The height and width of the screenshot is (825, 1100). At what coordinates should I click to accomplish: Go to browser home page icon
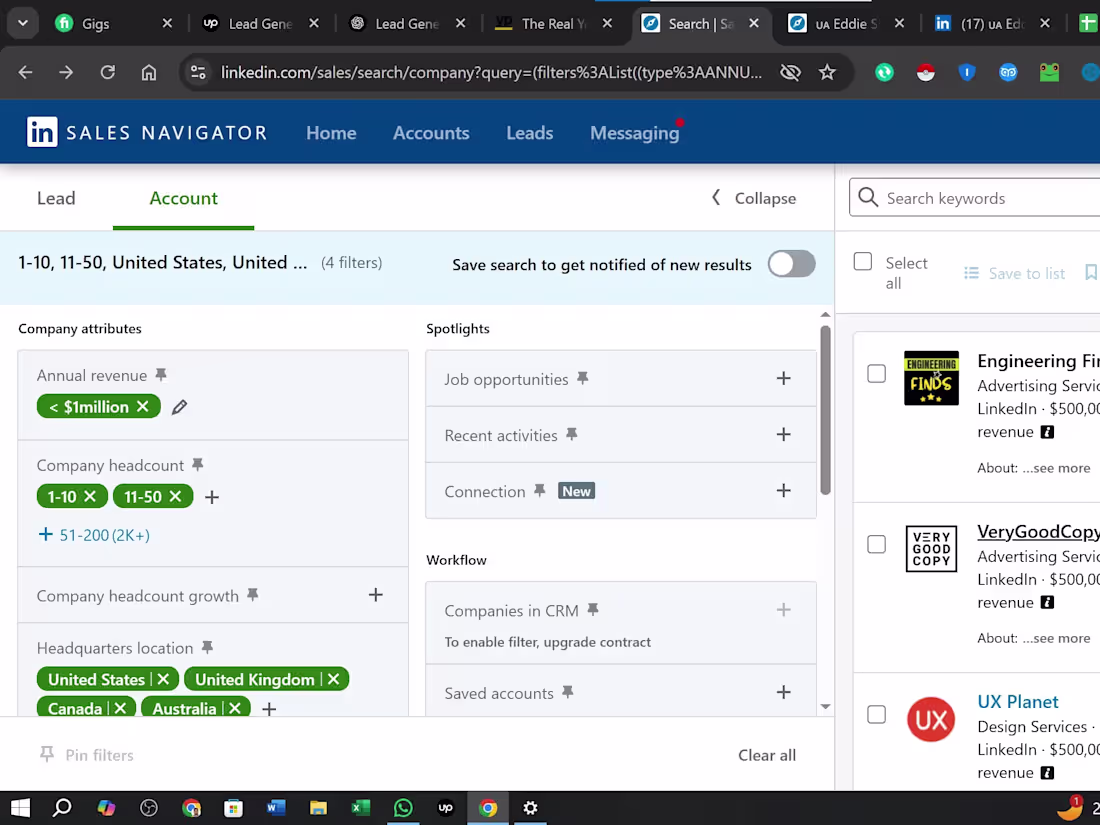(149, 72)
